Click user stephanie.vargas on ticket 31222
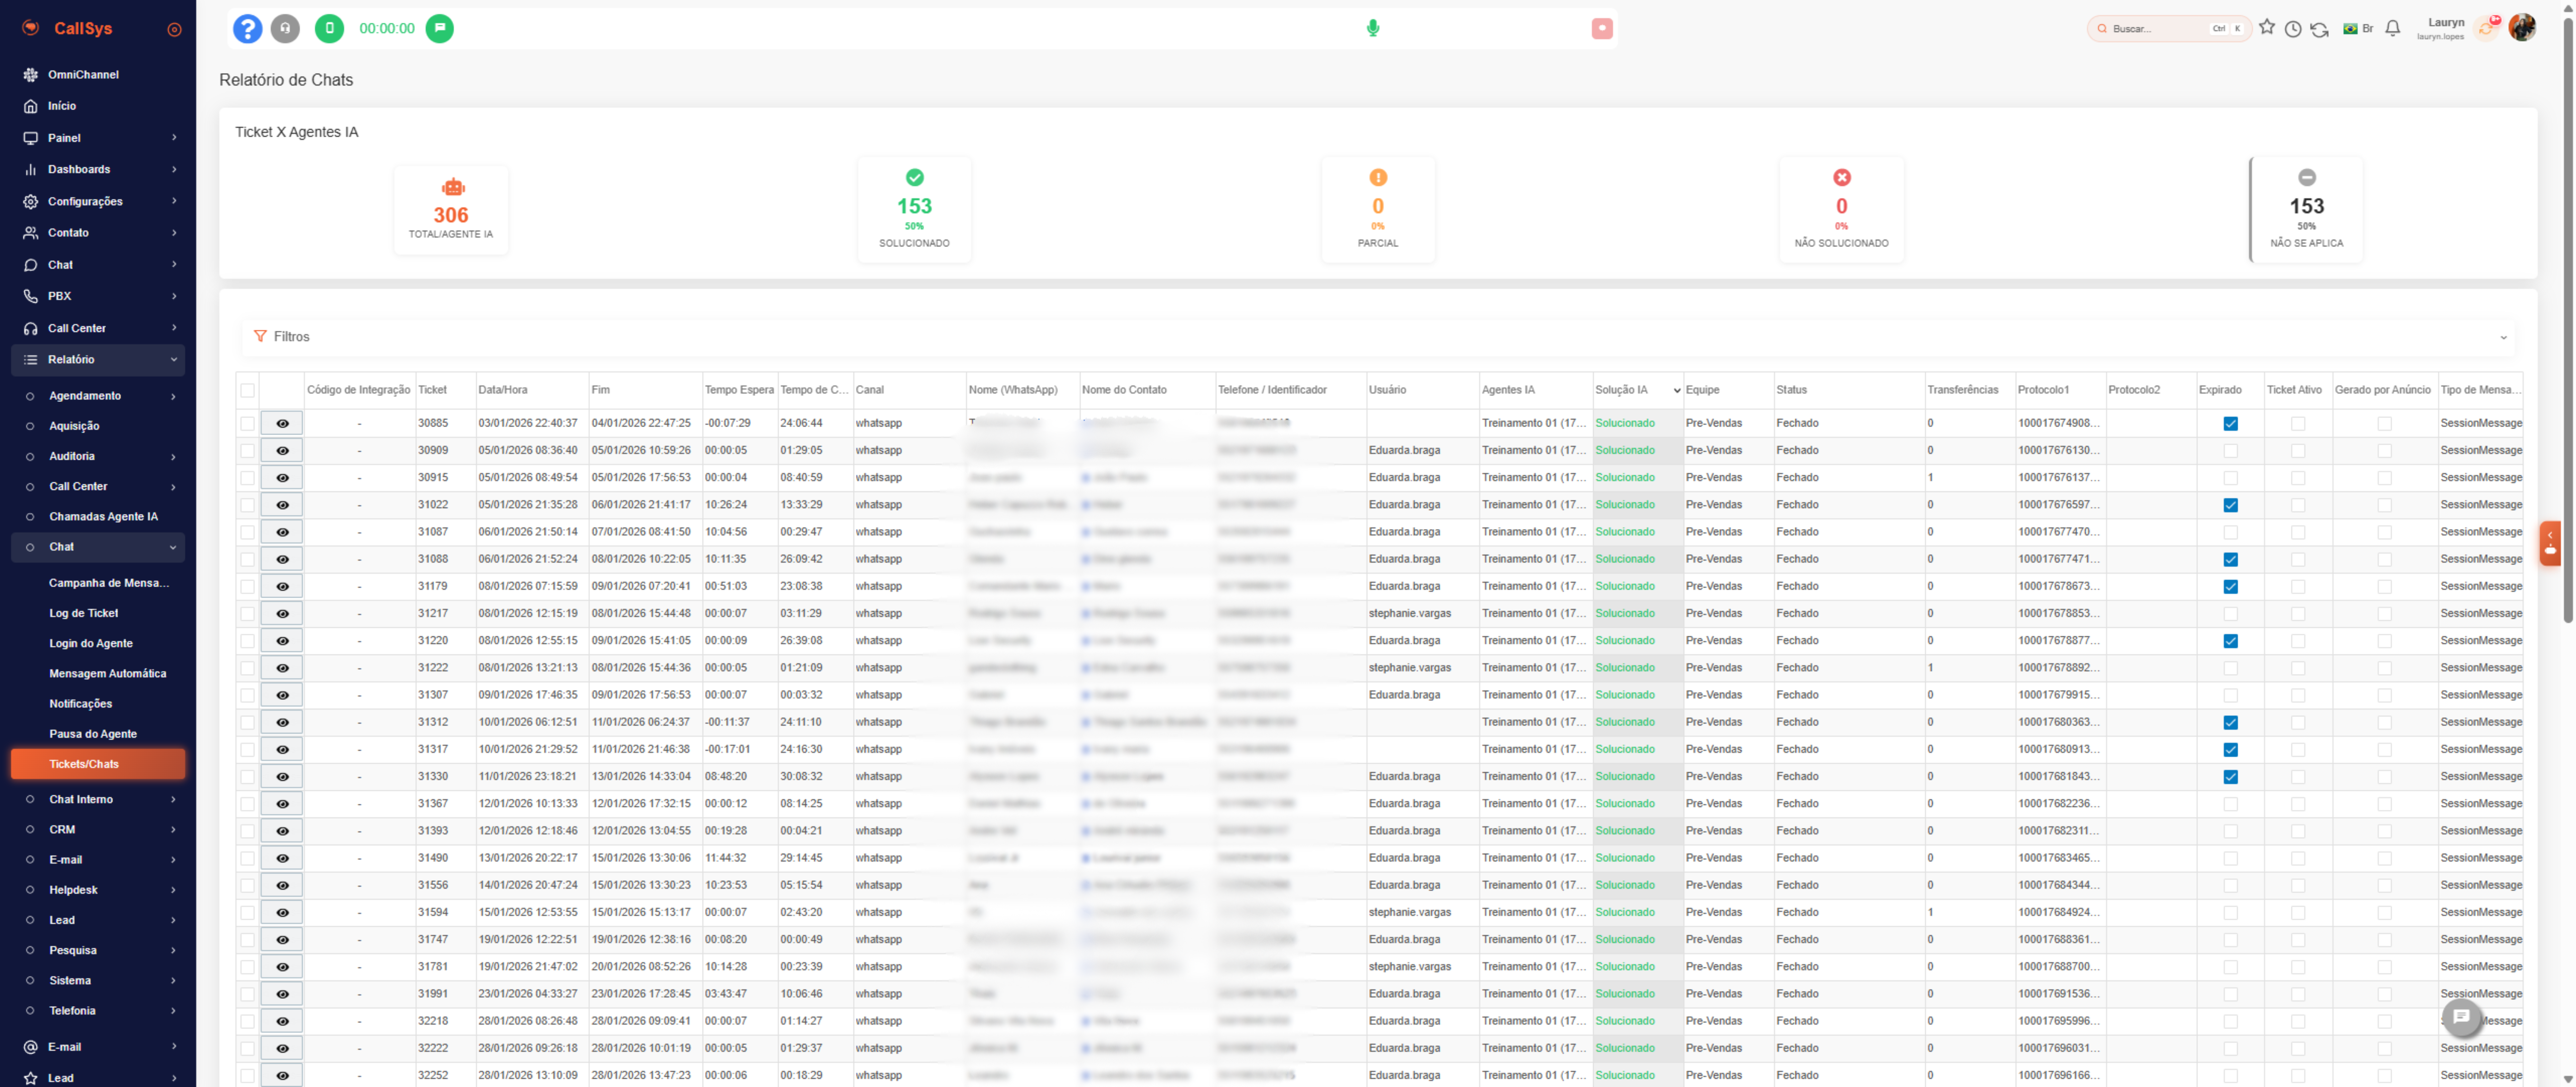The height and width of the screenshot is (1087, 2576). (1410, 668)
